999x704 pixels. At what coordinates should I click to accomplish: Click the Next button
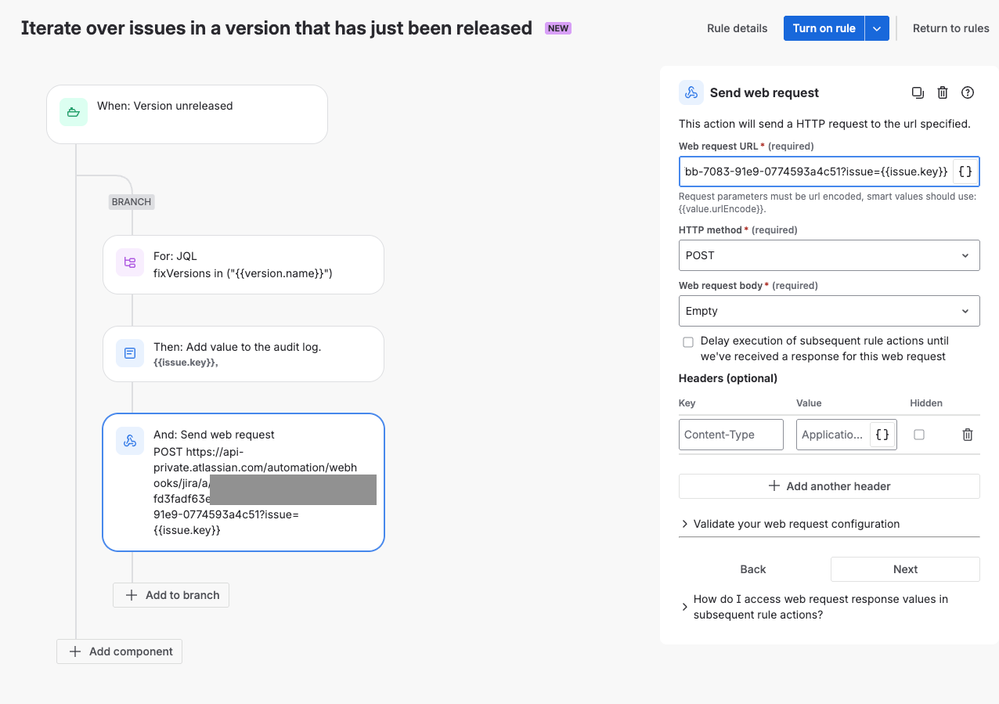[x=905, y=569]
